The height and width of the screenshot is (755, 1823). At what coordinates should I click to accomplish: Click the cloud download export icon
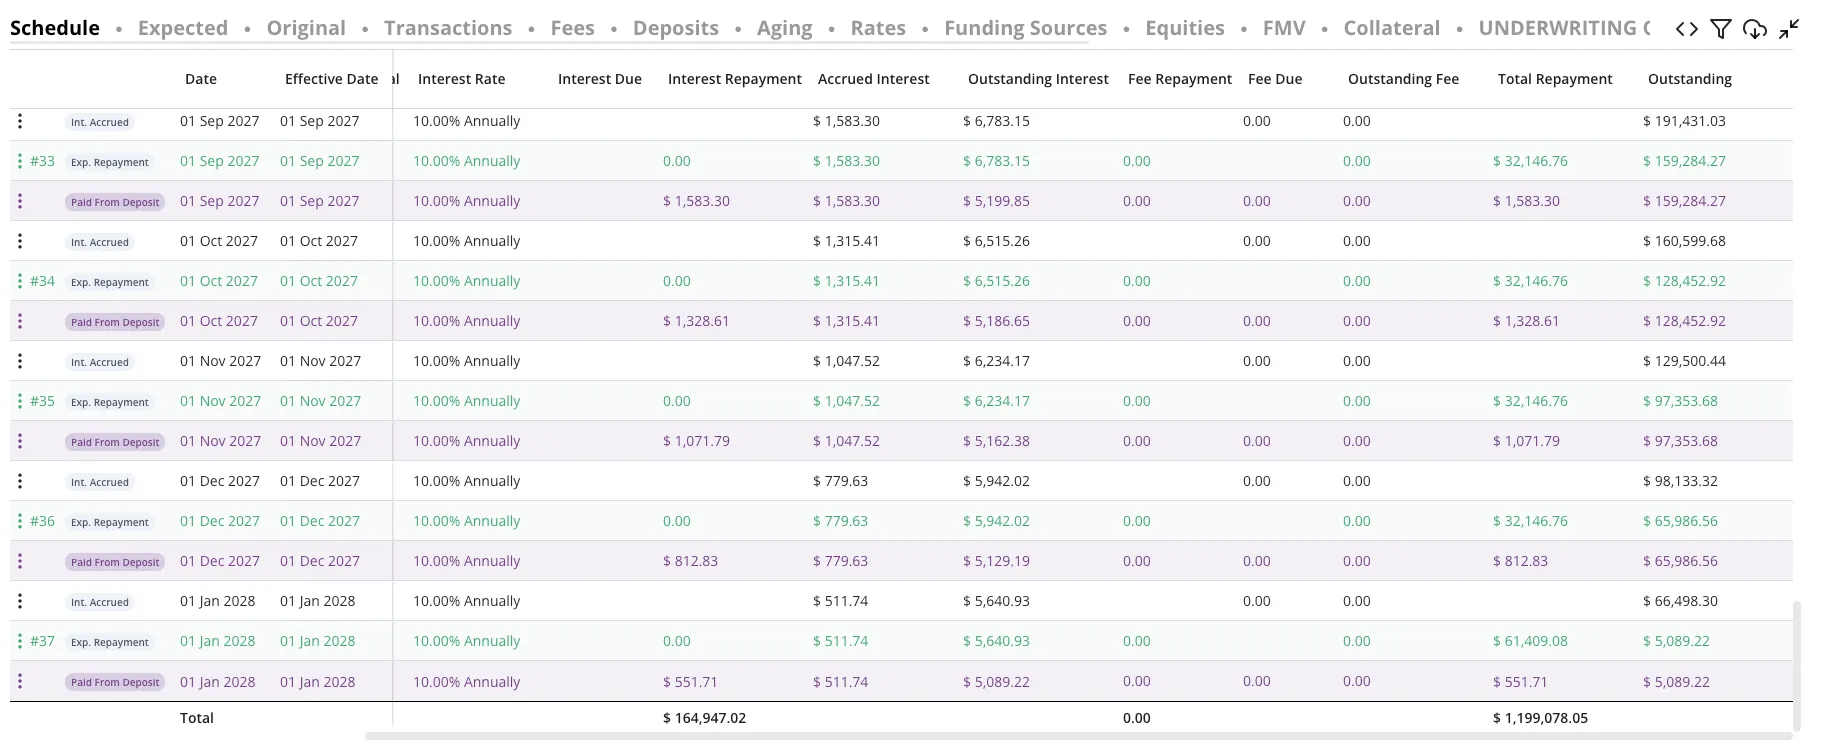pyautogui.click(x=1754, y=29)
